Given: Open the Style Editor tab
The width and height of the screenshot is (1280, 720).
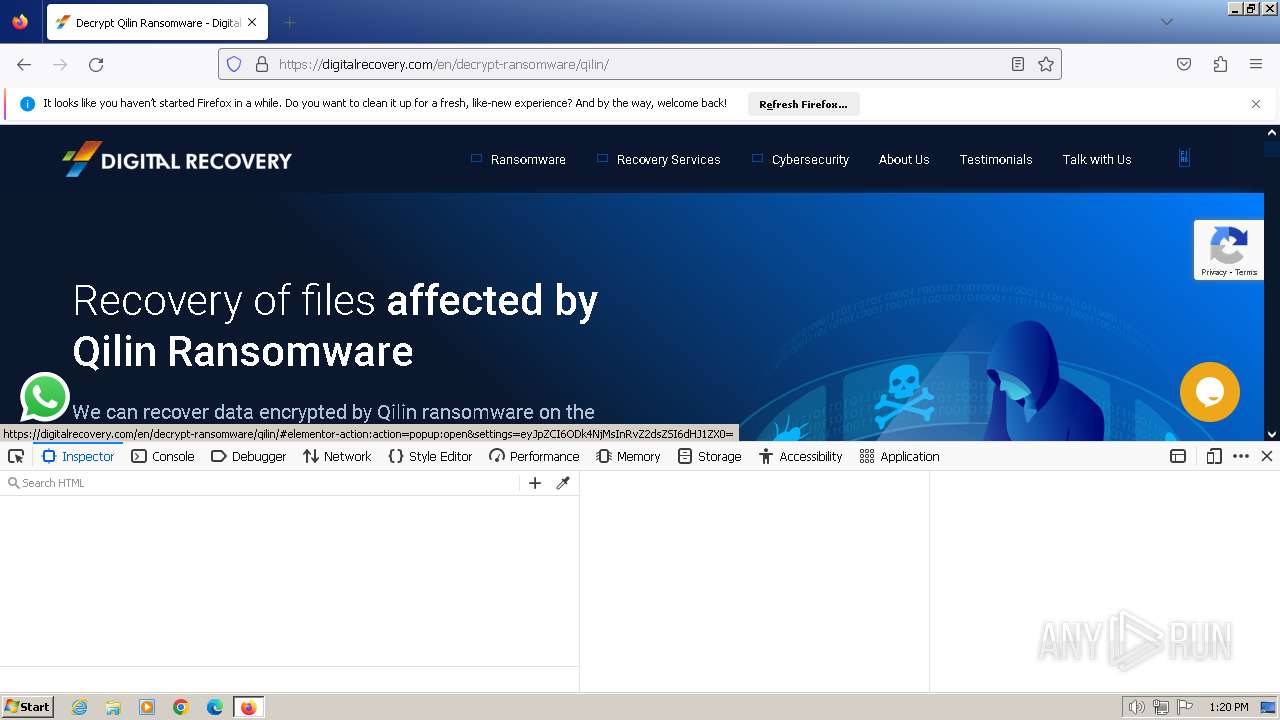Looking at the screenshot, I should point(430,456).
